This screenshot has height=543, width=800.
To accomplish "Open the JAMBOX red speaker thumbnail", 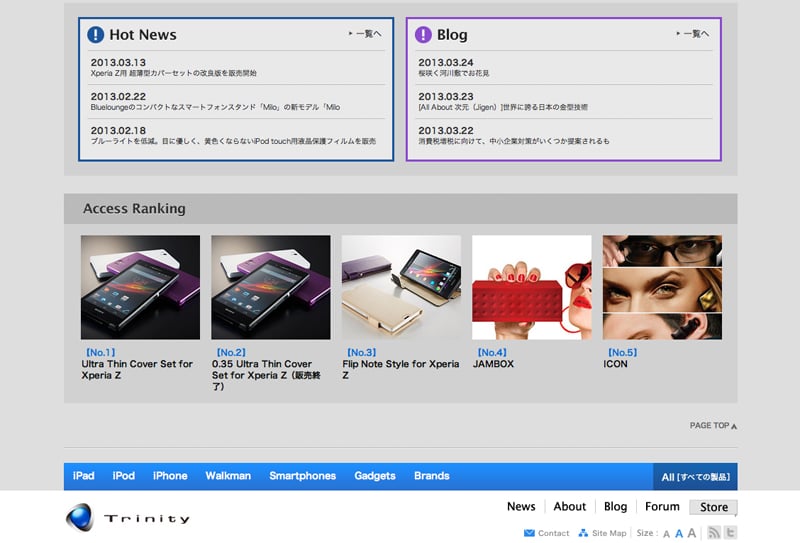I will [532, 287].
